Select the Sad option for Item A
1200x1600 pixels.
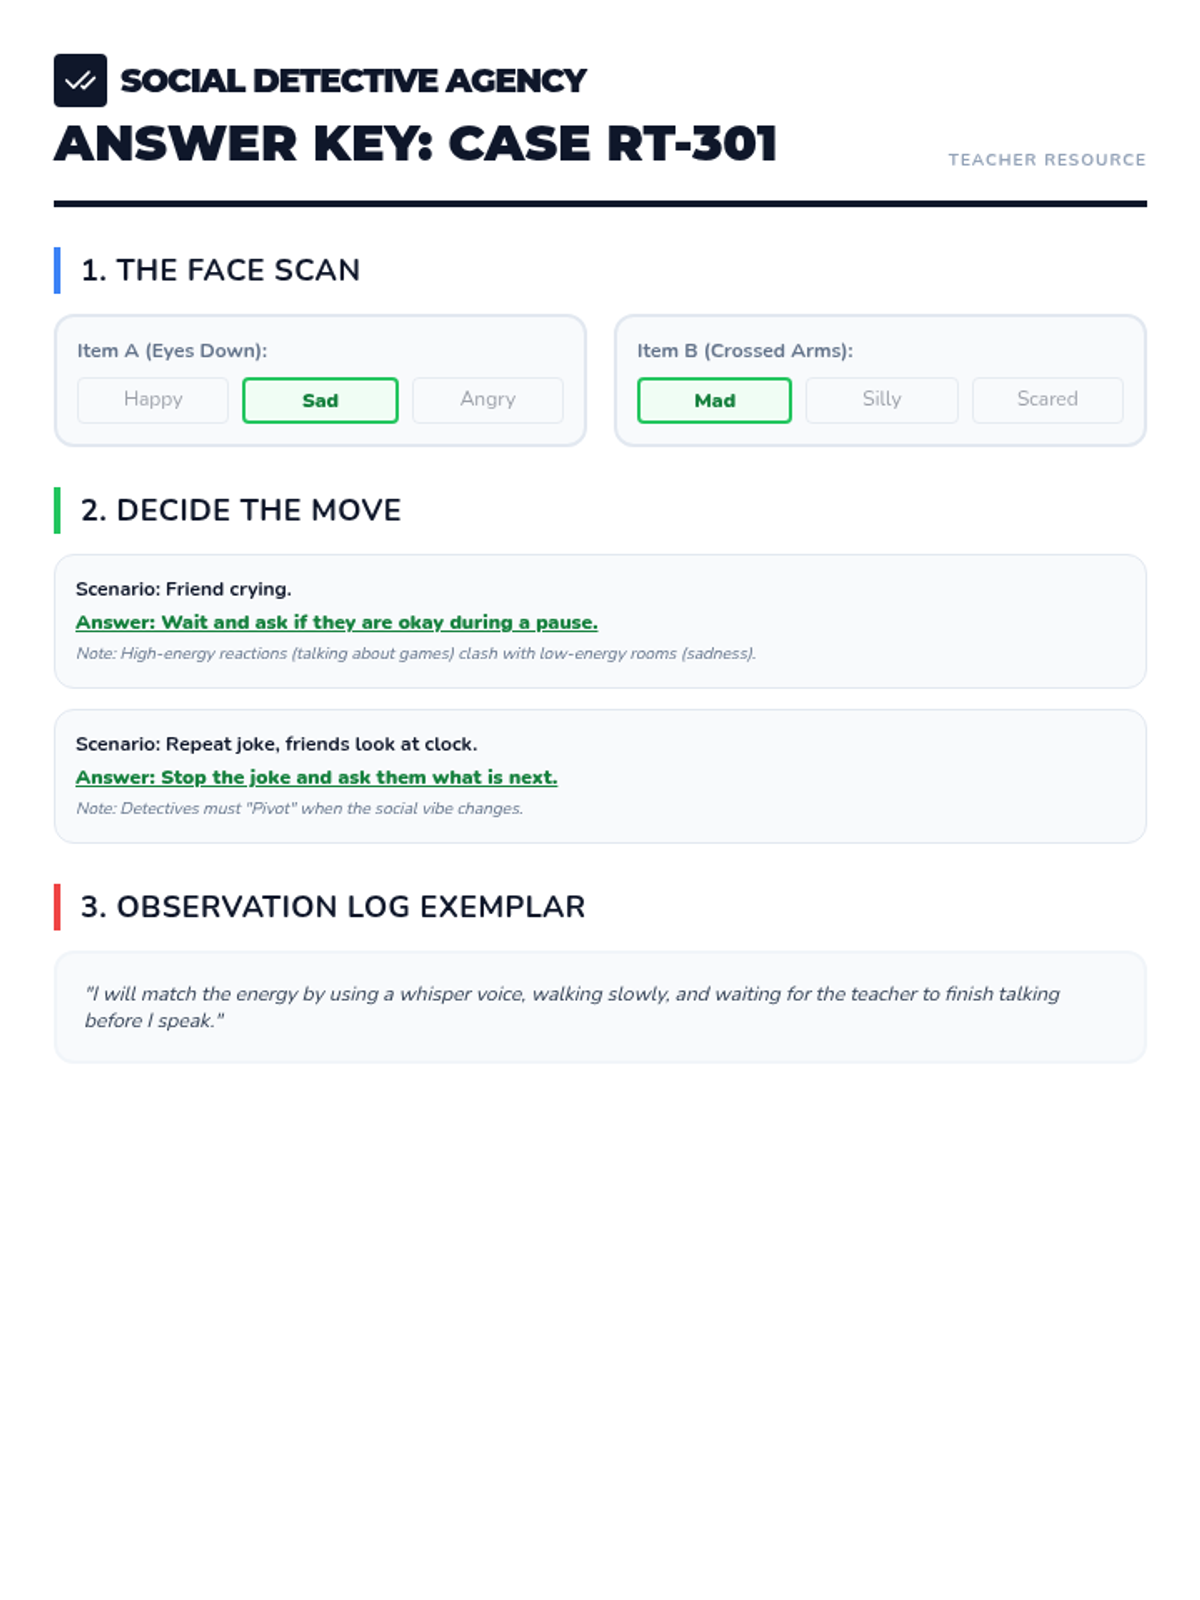pyautogui.click(x=320, y=400)
